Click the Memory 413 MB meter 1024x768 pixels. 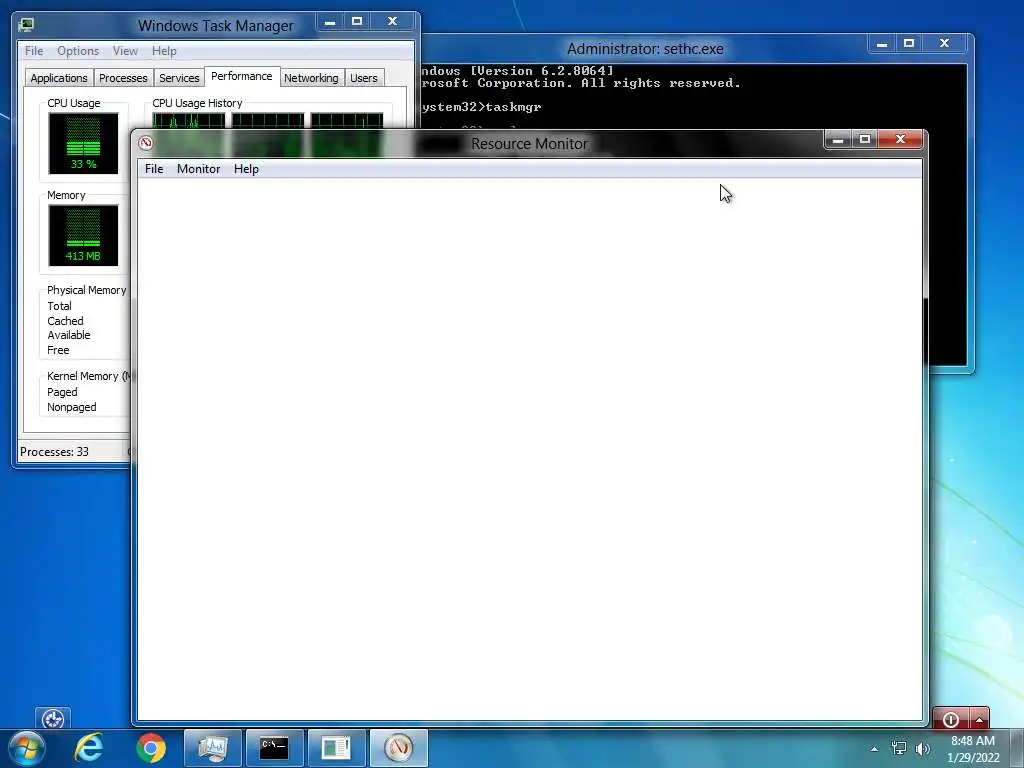coord(84,236)
